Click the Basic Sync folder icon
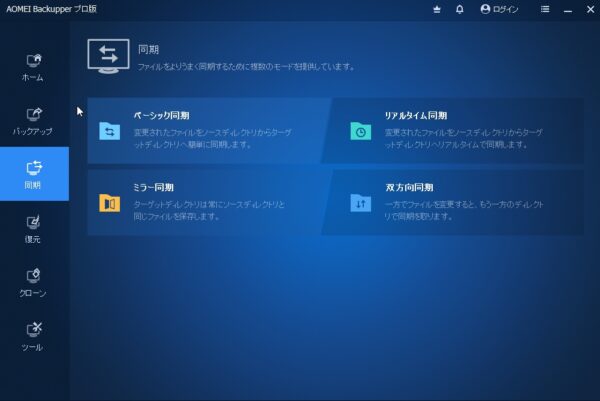Image resolution: width=600 pixels, height=401 pixels. click(109, 131)
